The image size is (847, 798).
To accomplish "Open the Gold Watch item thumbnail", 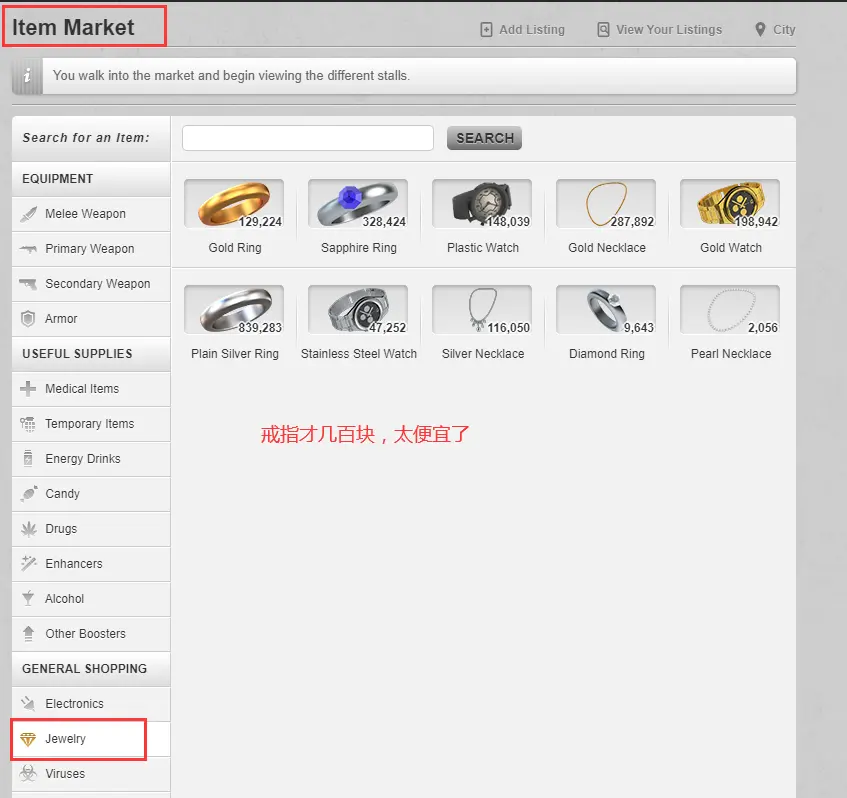I will click(730, 204).
